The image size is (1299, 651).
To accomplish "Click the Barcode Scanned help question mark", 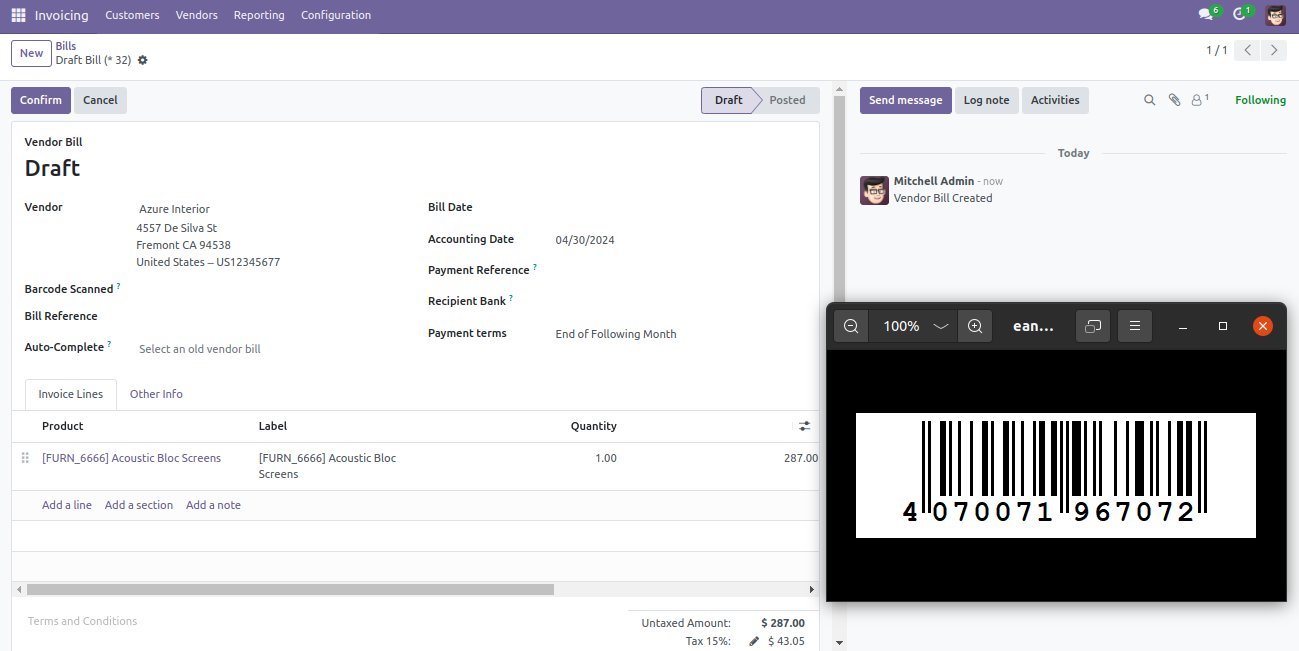I will coord(118,286).
